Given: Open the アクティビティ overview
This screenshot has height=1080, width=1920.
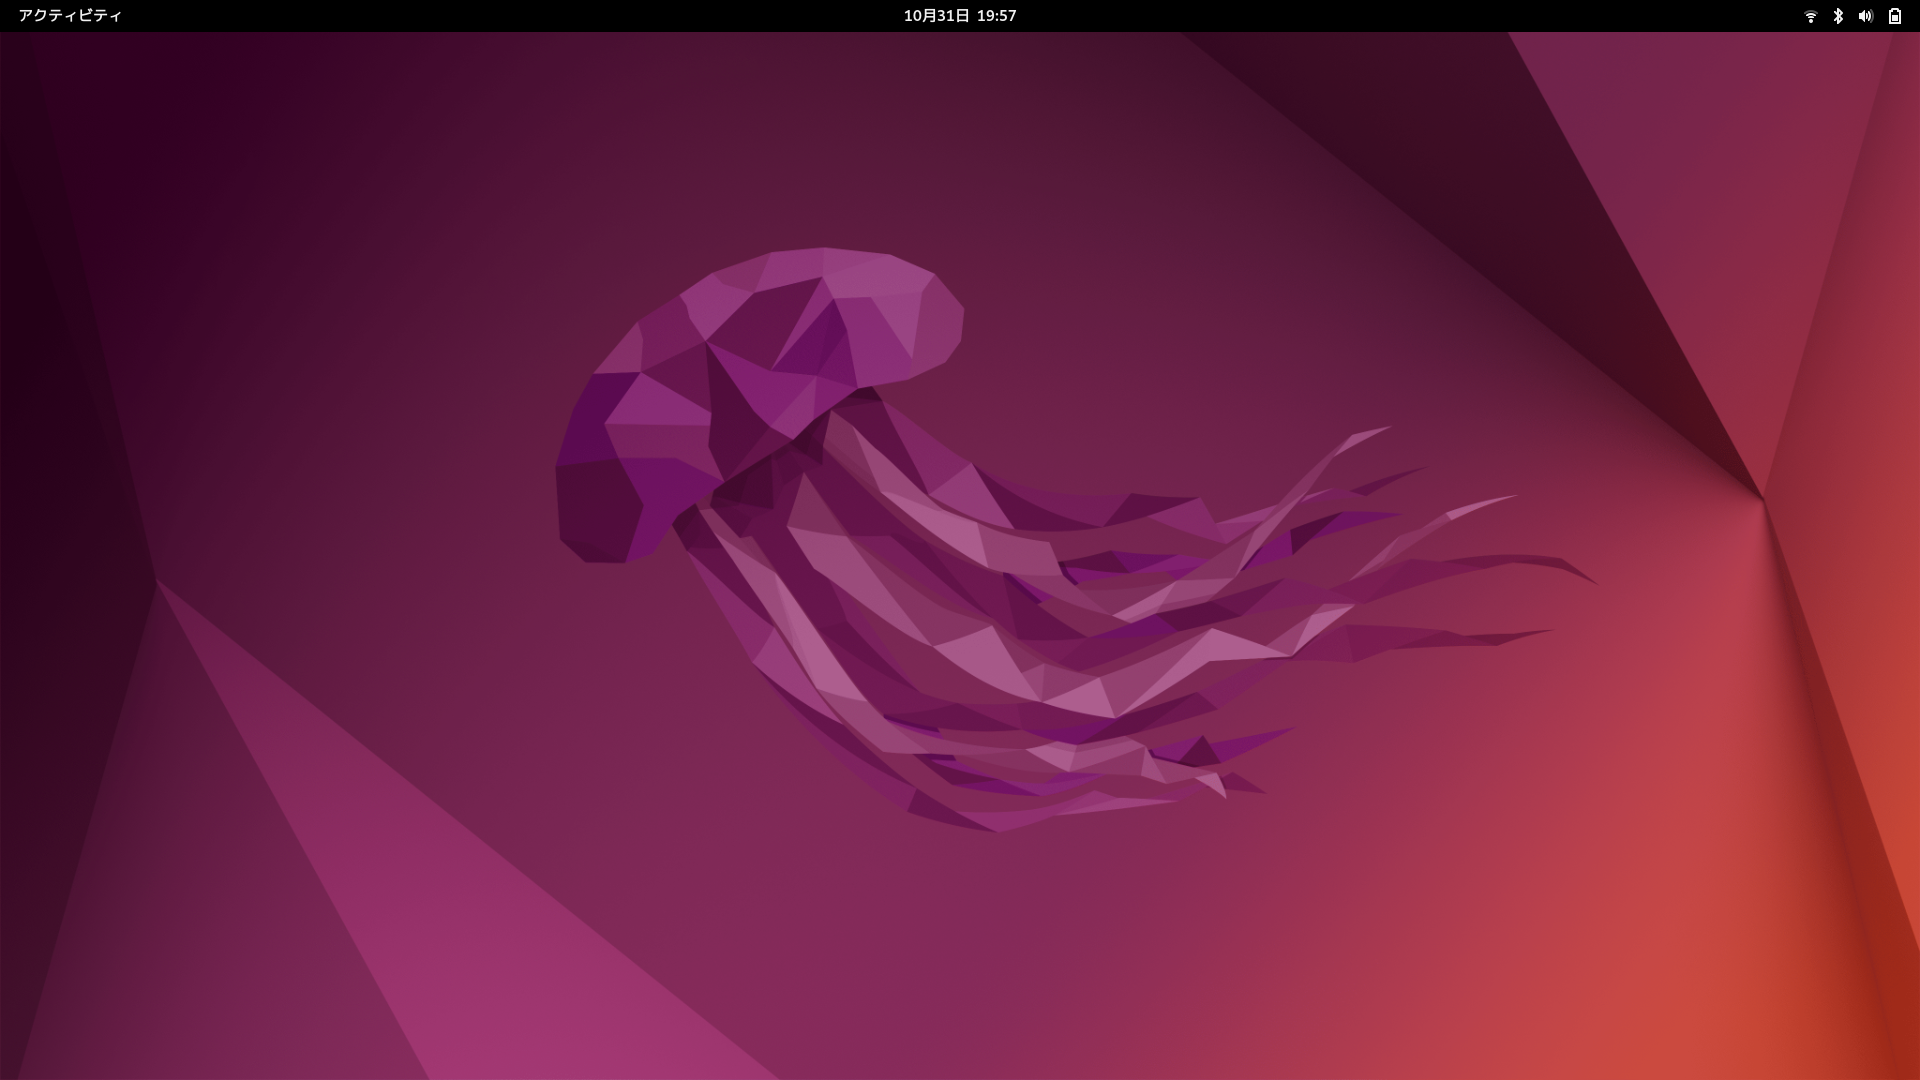Looking at the screenshot, I should [70, 16].
